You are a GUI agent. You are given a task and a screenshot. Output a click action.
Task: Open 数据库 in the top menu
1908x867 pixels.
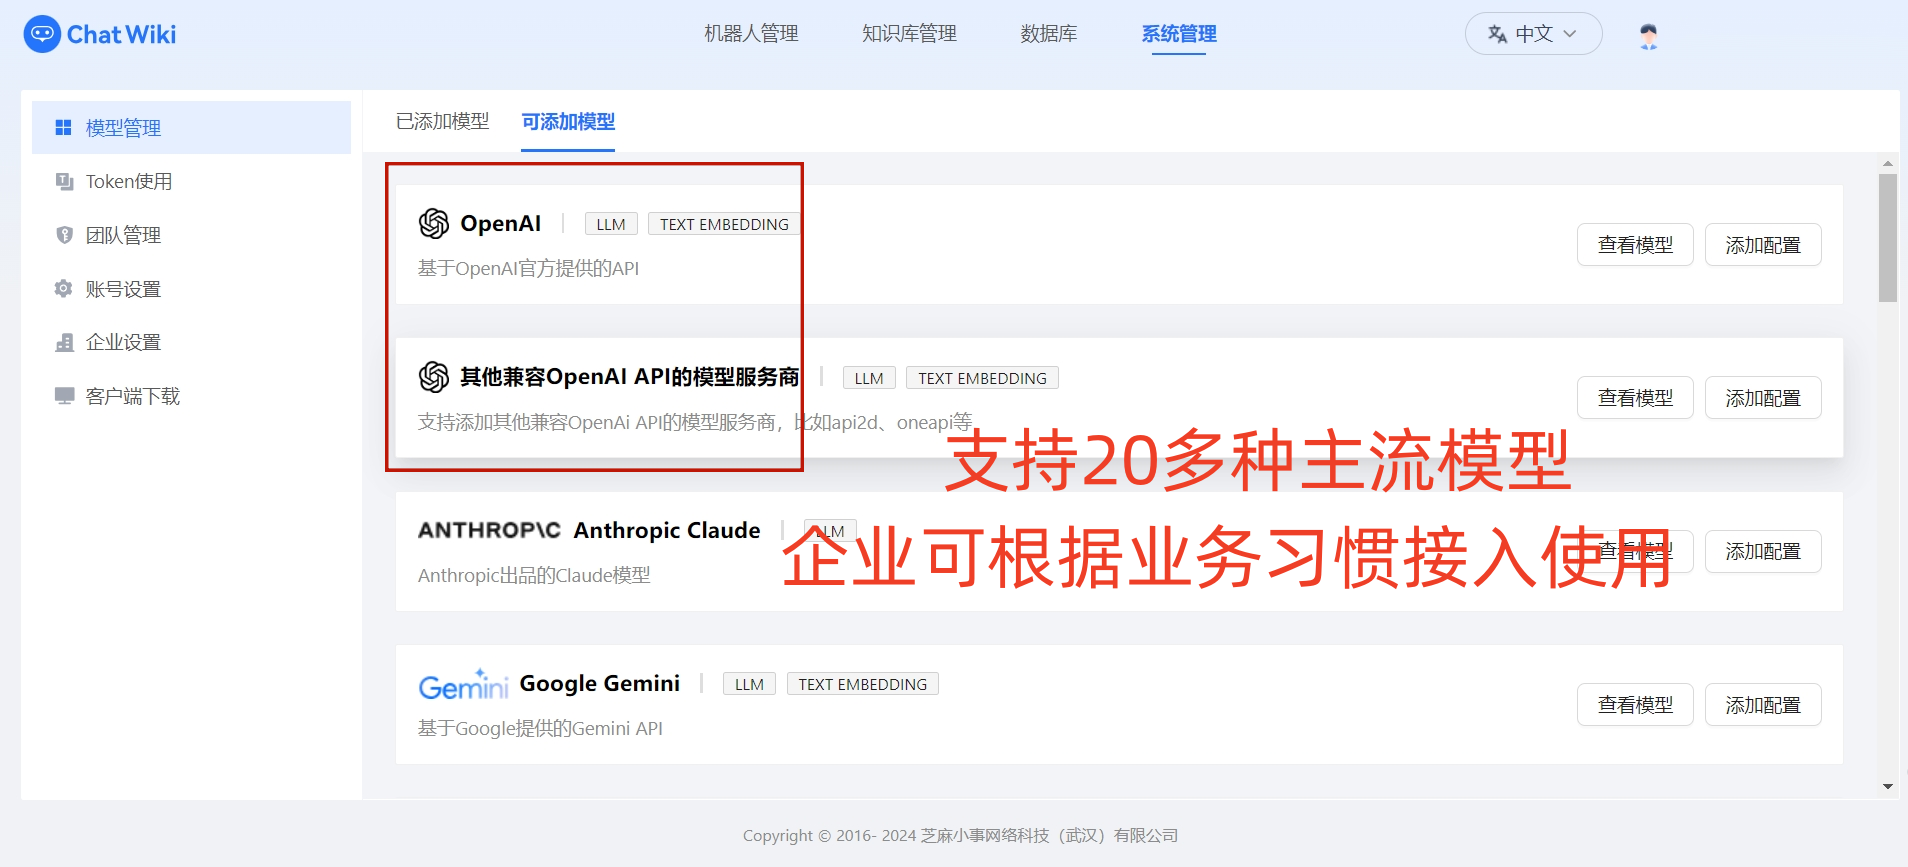pyautogui.click(x=1049, y=34)
